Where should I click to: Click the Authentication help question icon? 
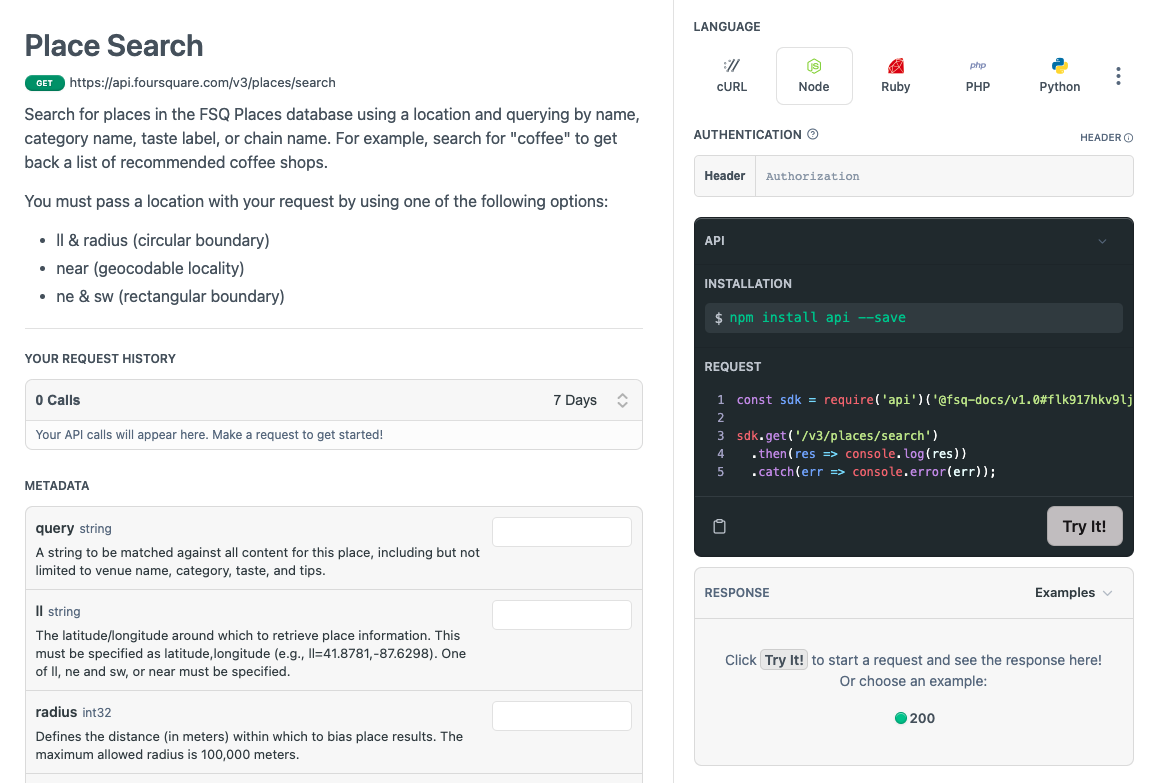coord(813,135)
